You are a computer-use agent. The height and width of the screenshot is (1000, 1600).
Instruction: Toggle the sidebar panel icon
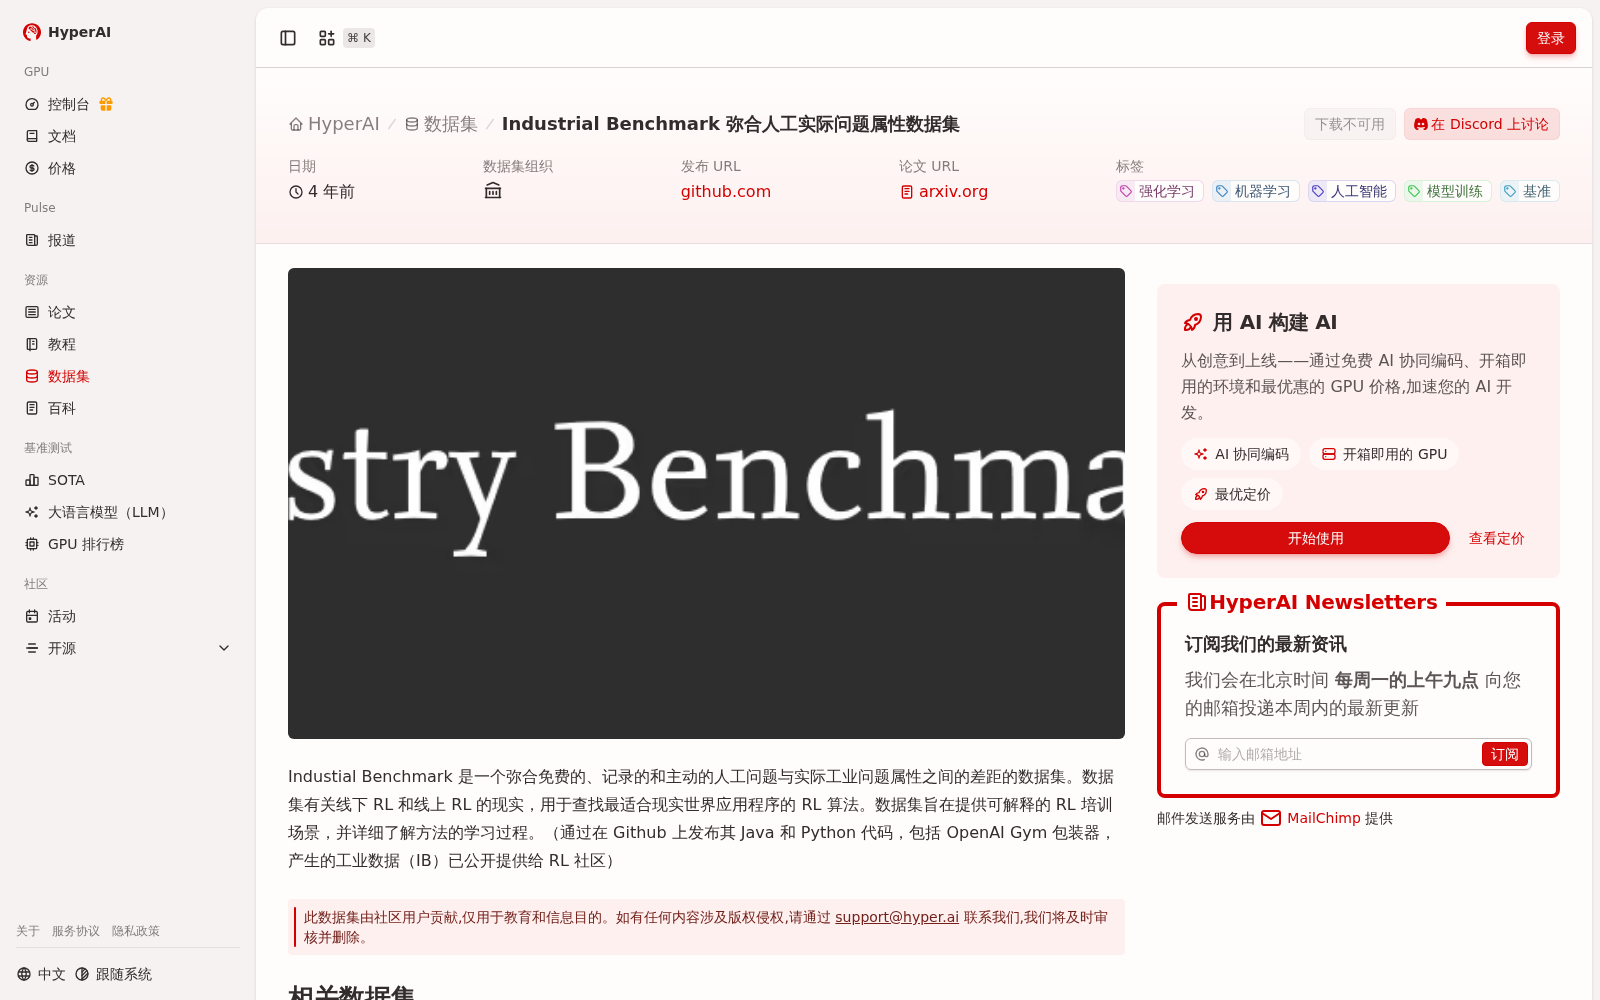pos(288,38)
